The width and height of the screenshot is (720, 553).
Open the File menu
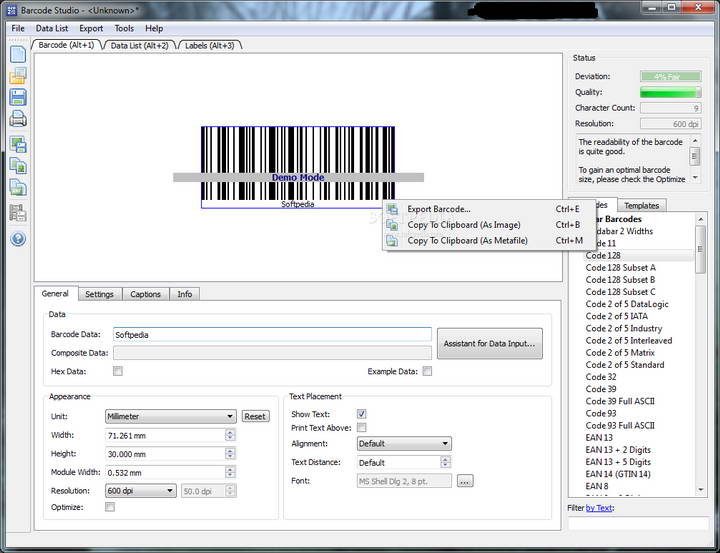point(18,28)
